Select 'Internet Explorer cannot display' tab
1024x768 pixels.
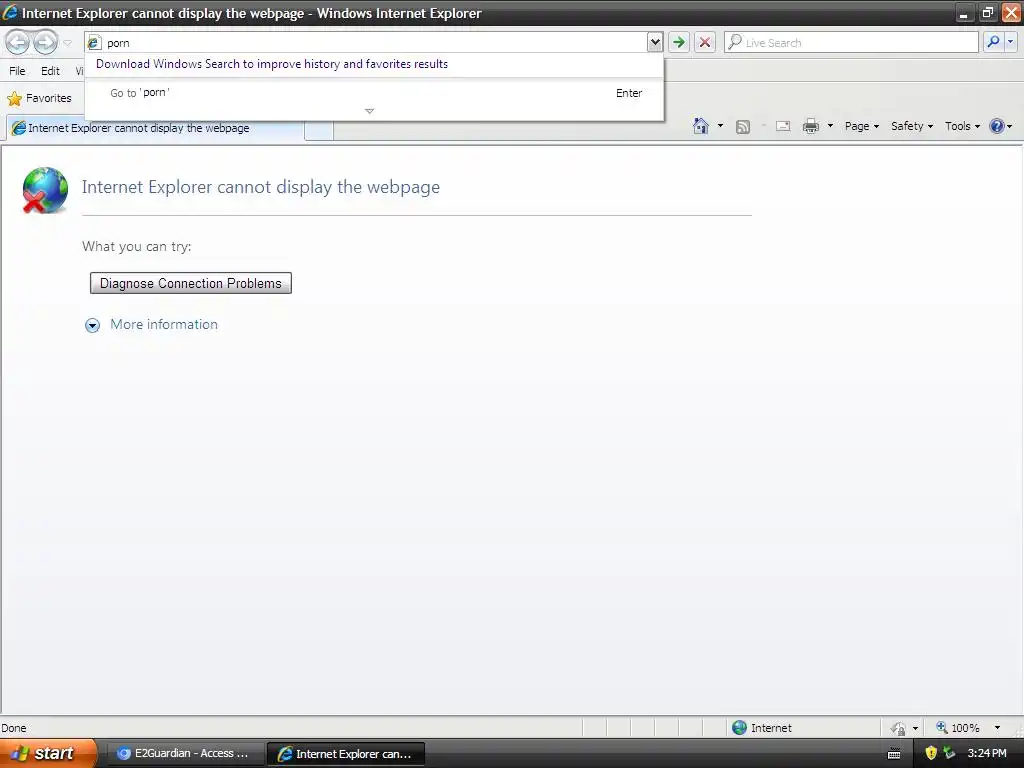pos(155,128)
